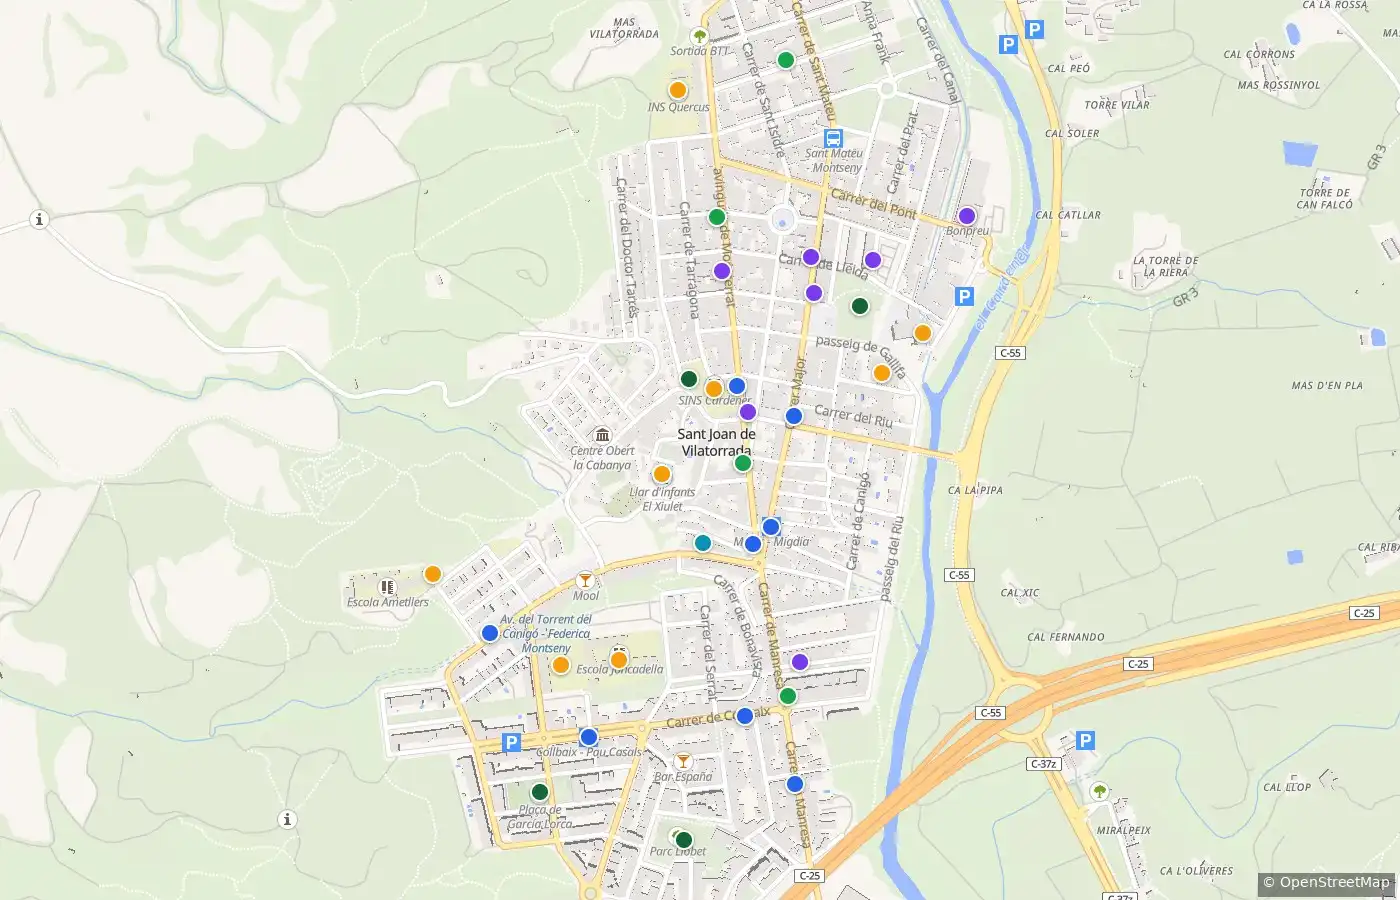Click the tree icon near Miralpeix

pyautogui.click(x=1099, y=791)
